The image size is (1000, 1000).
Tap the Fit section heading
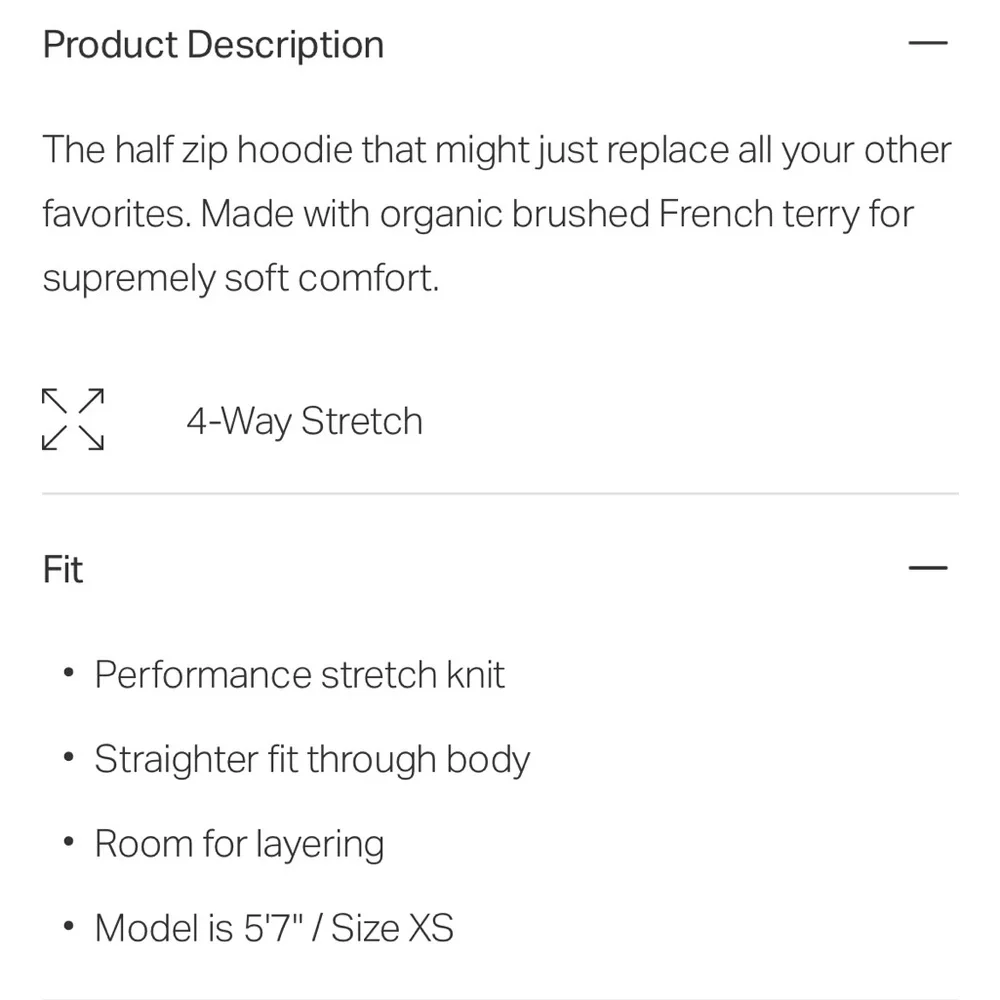tap(63, 570)
